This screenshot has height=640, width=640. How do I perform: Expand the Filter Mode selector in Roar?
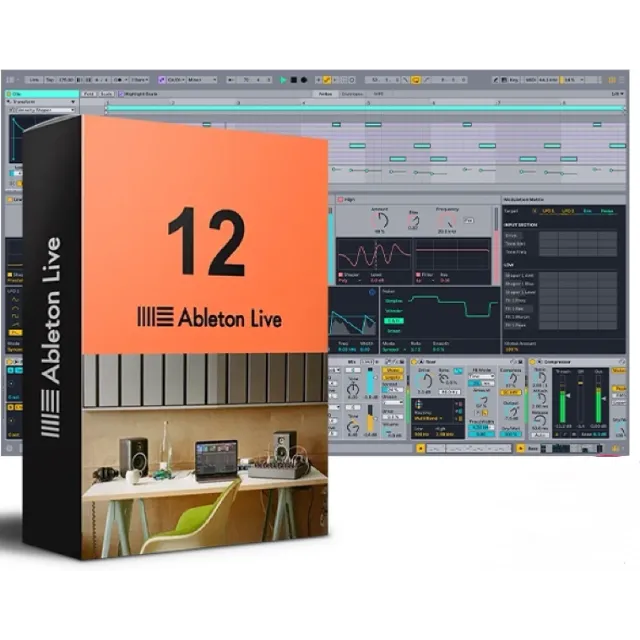481,377
